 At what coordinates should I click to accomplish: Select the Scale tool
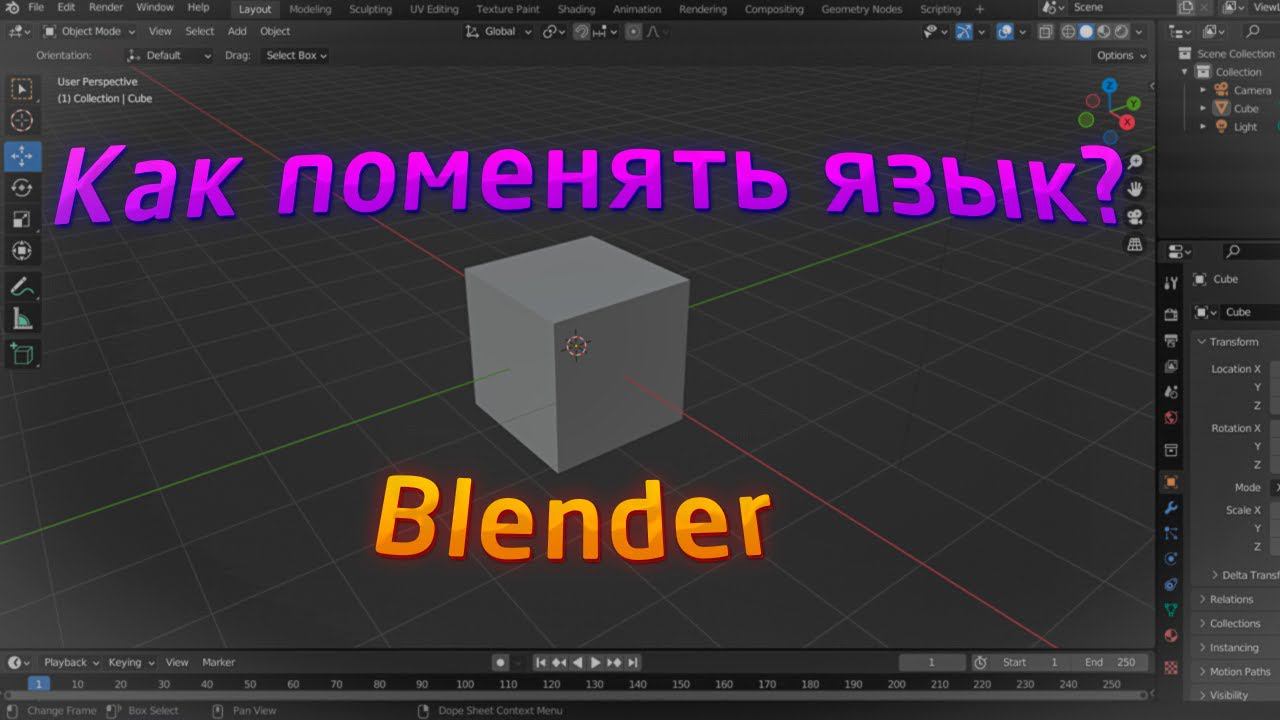pyautogui.click(x=21, y=219)
